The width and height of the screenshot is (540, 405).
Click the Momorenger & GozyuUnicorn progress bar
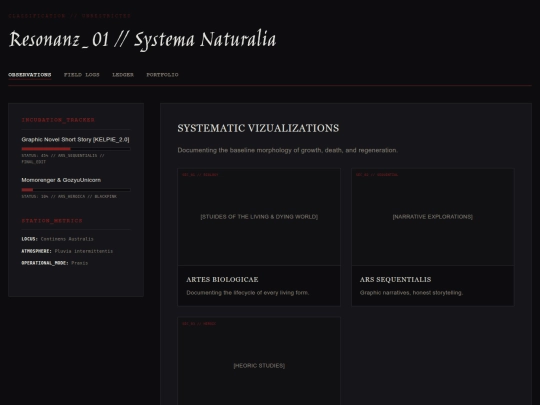(x=76, y=190)
